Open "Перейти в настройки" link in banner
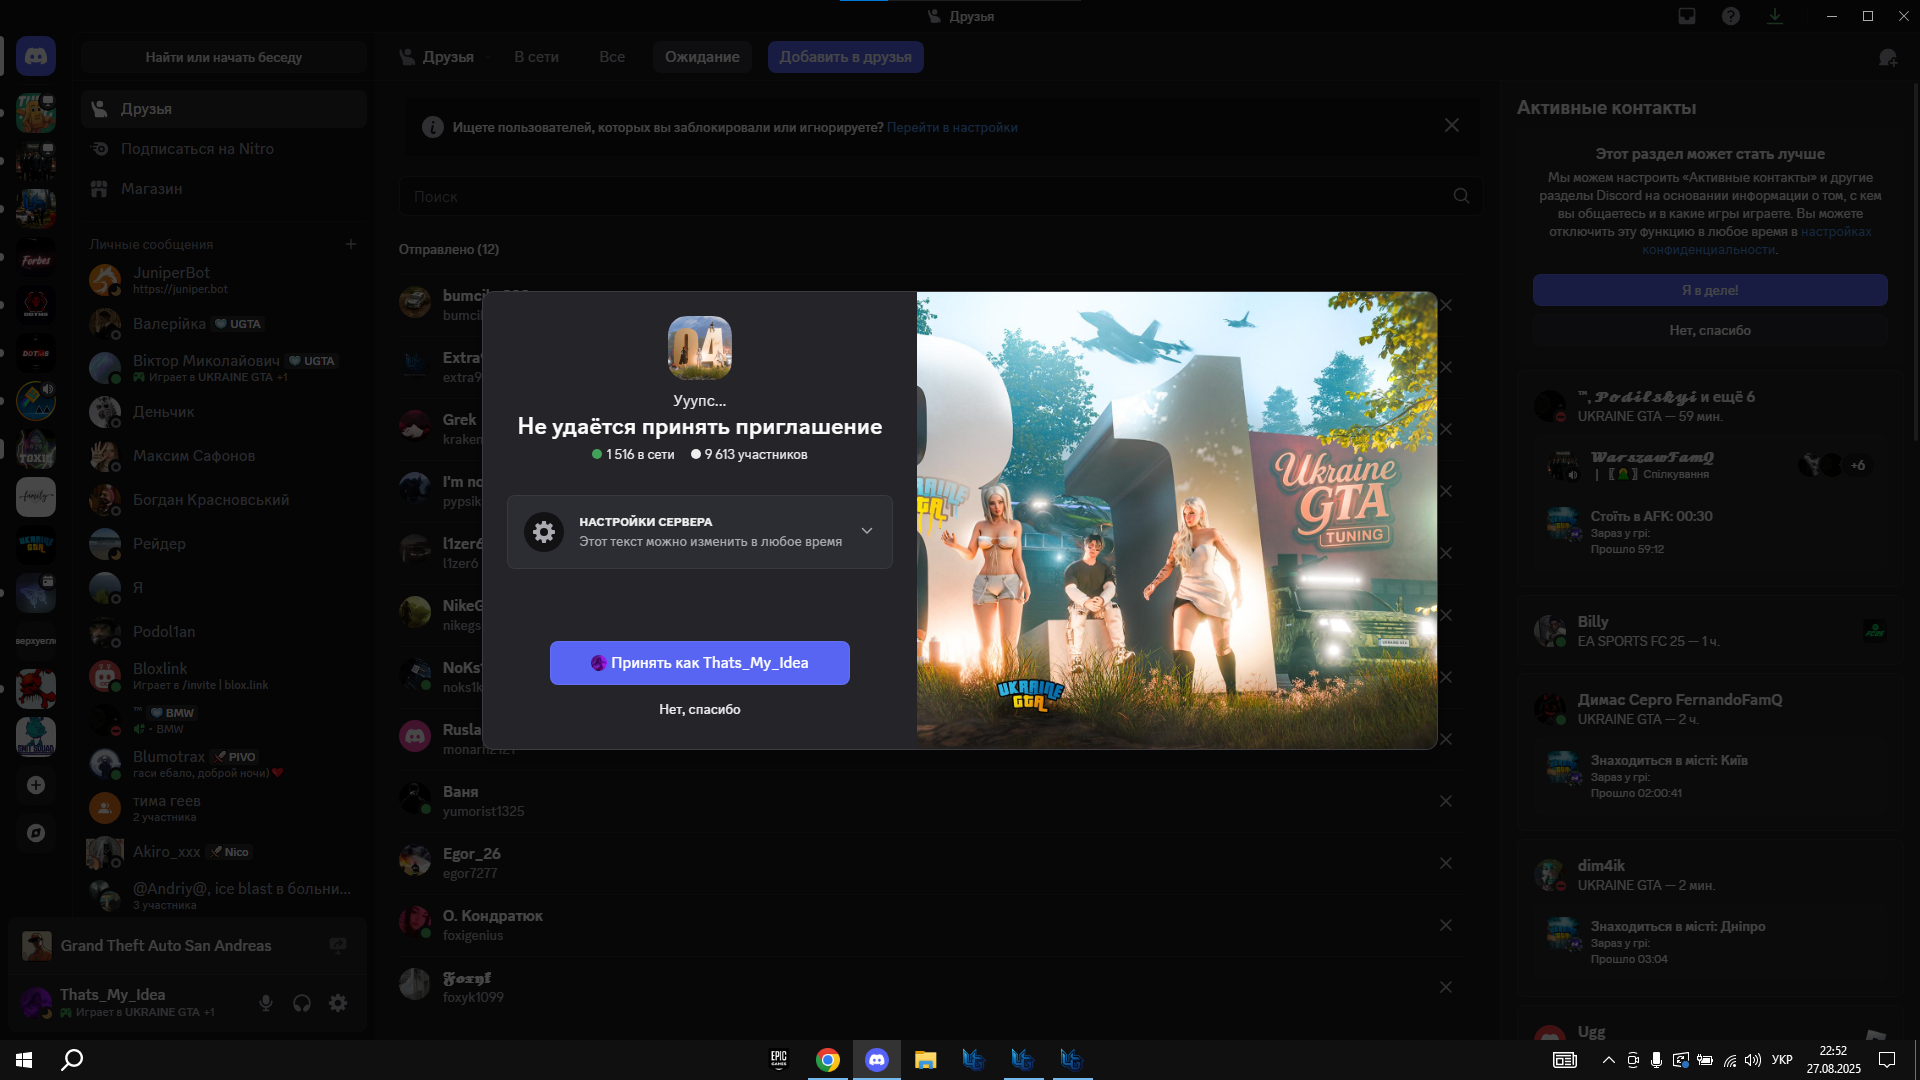The height and width of the screenshot is (1080, 1920). pos(952,127)
